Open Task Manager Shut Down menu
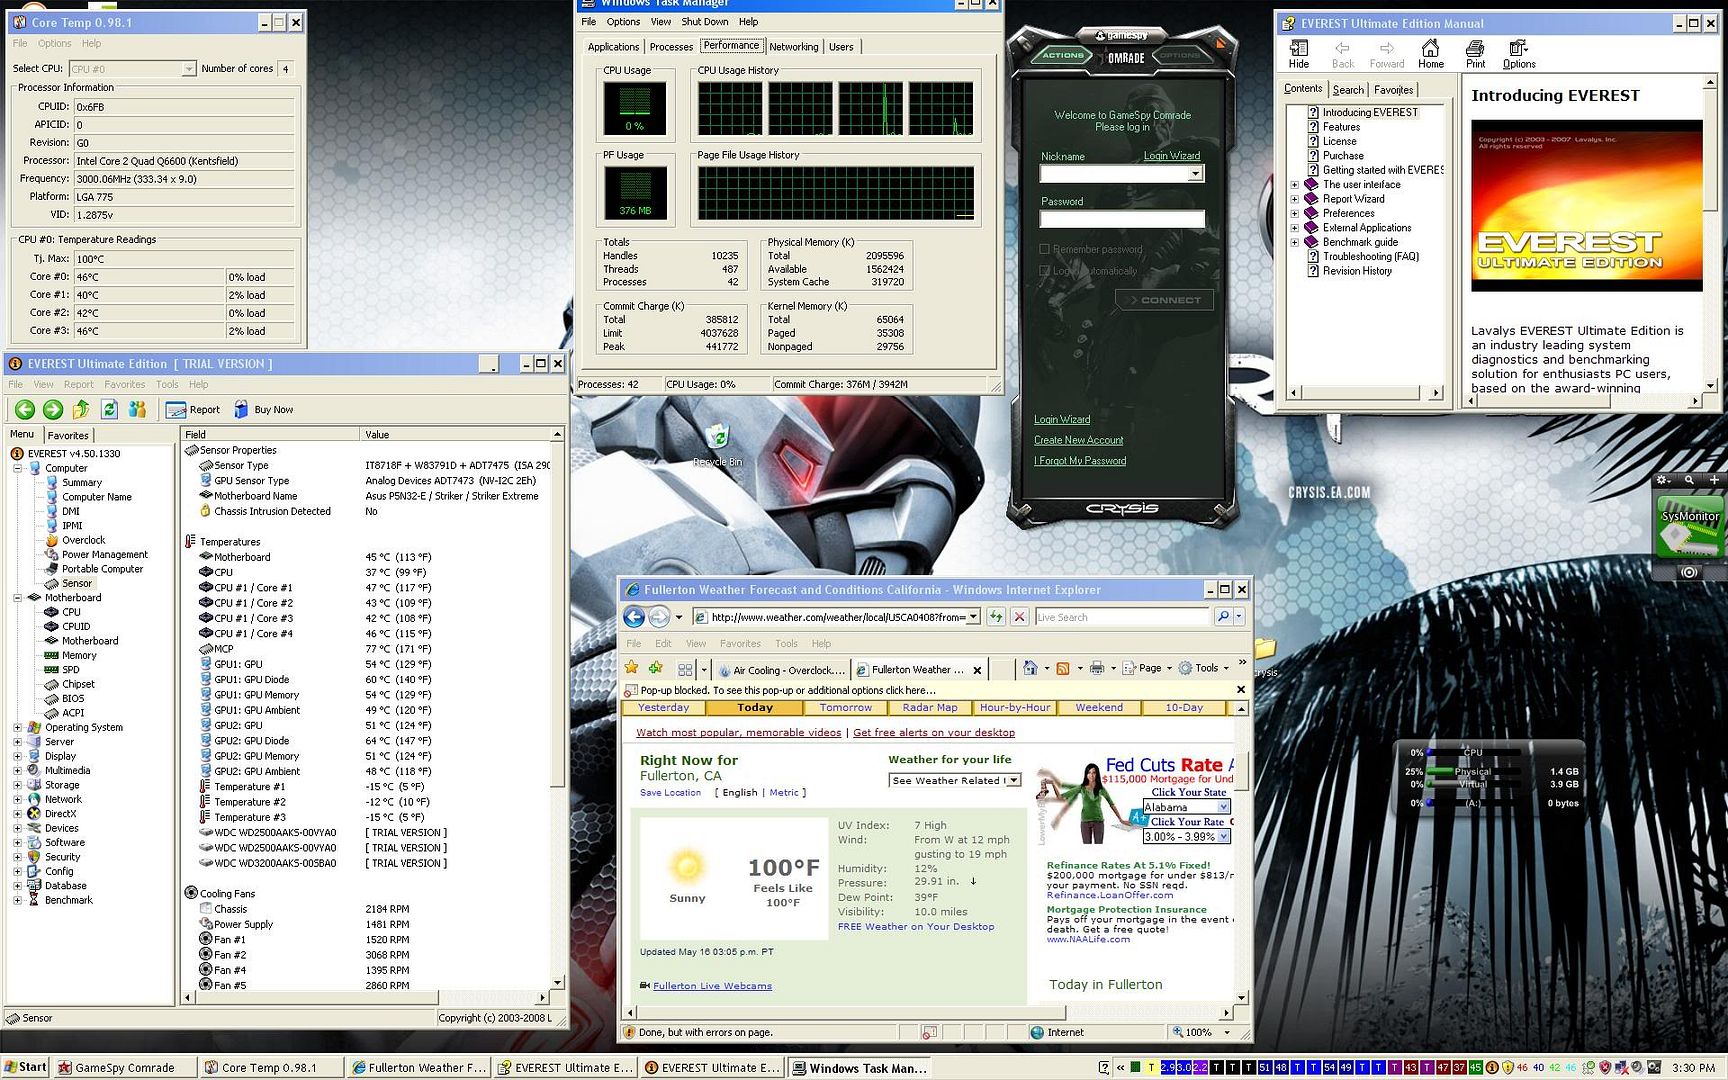The image size is (1728, 1080). [x=705, y=22]
